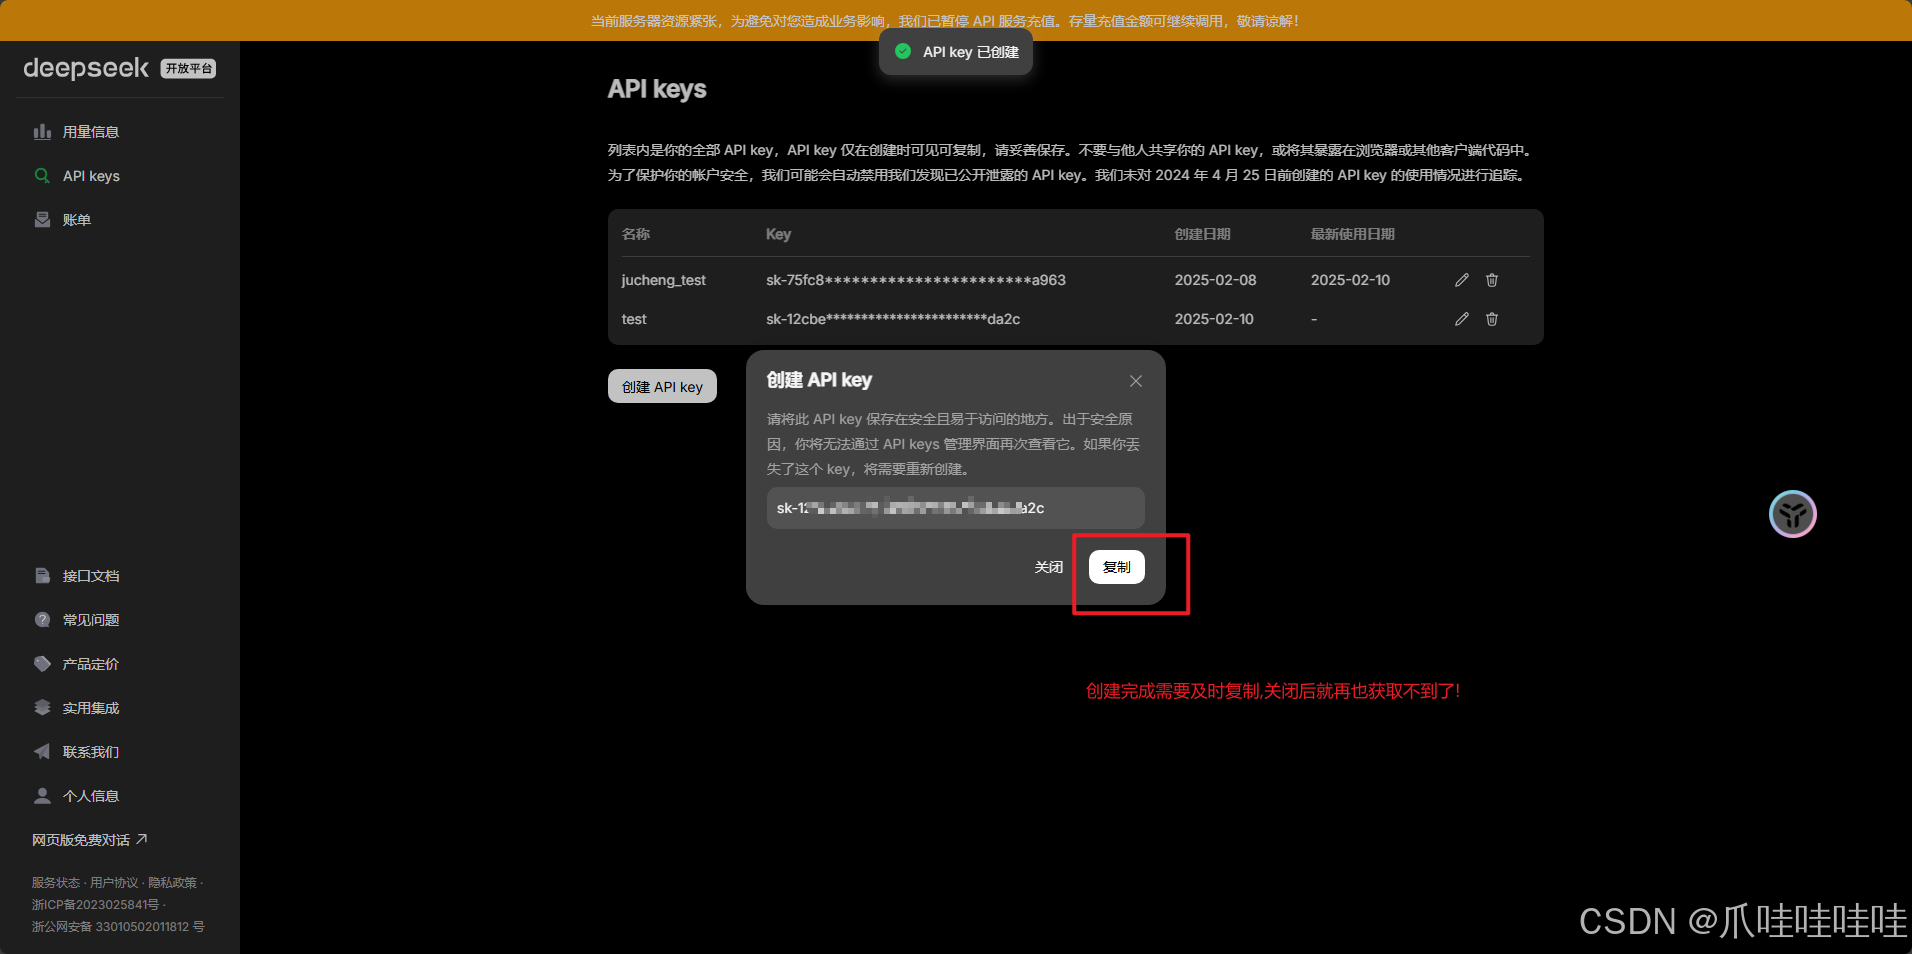The height and width of the screenshot is (954, 1912).
Task: Click the 创建 API key button
Action: 662,386
